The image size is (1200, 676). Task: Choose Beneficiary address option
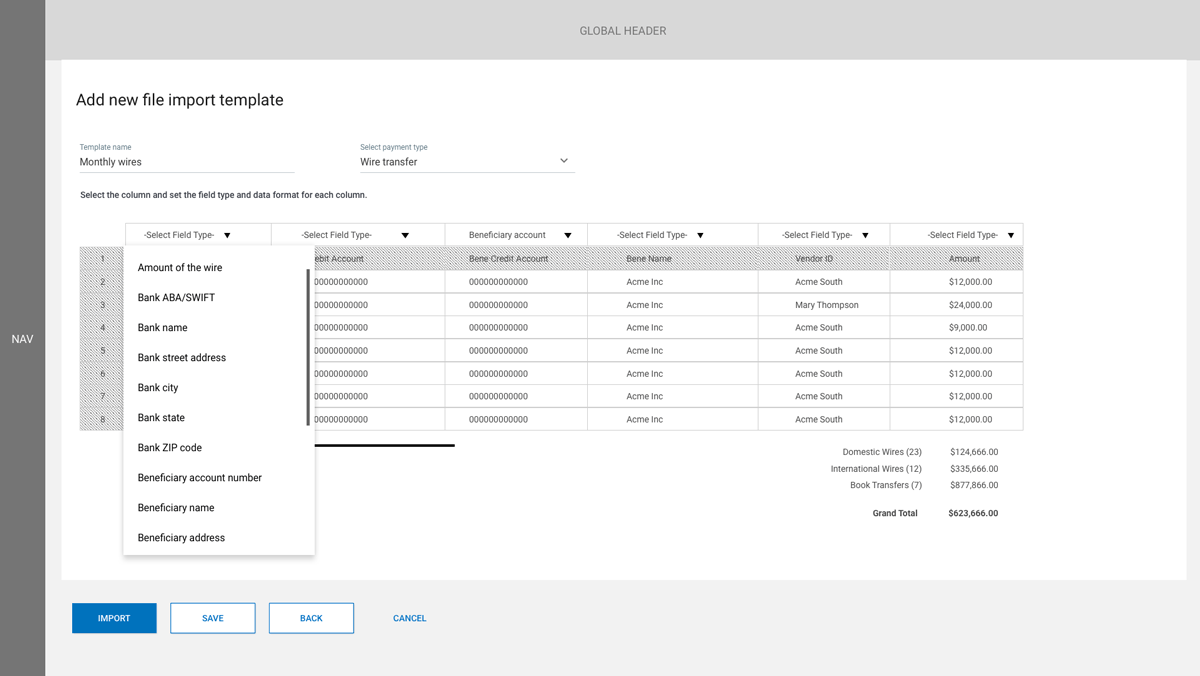click(219, 538)
